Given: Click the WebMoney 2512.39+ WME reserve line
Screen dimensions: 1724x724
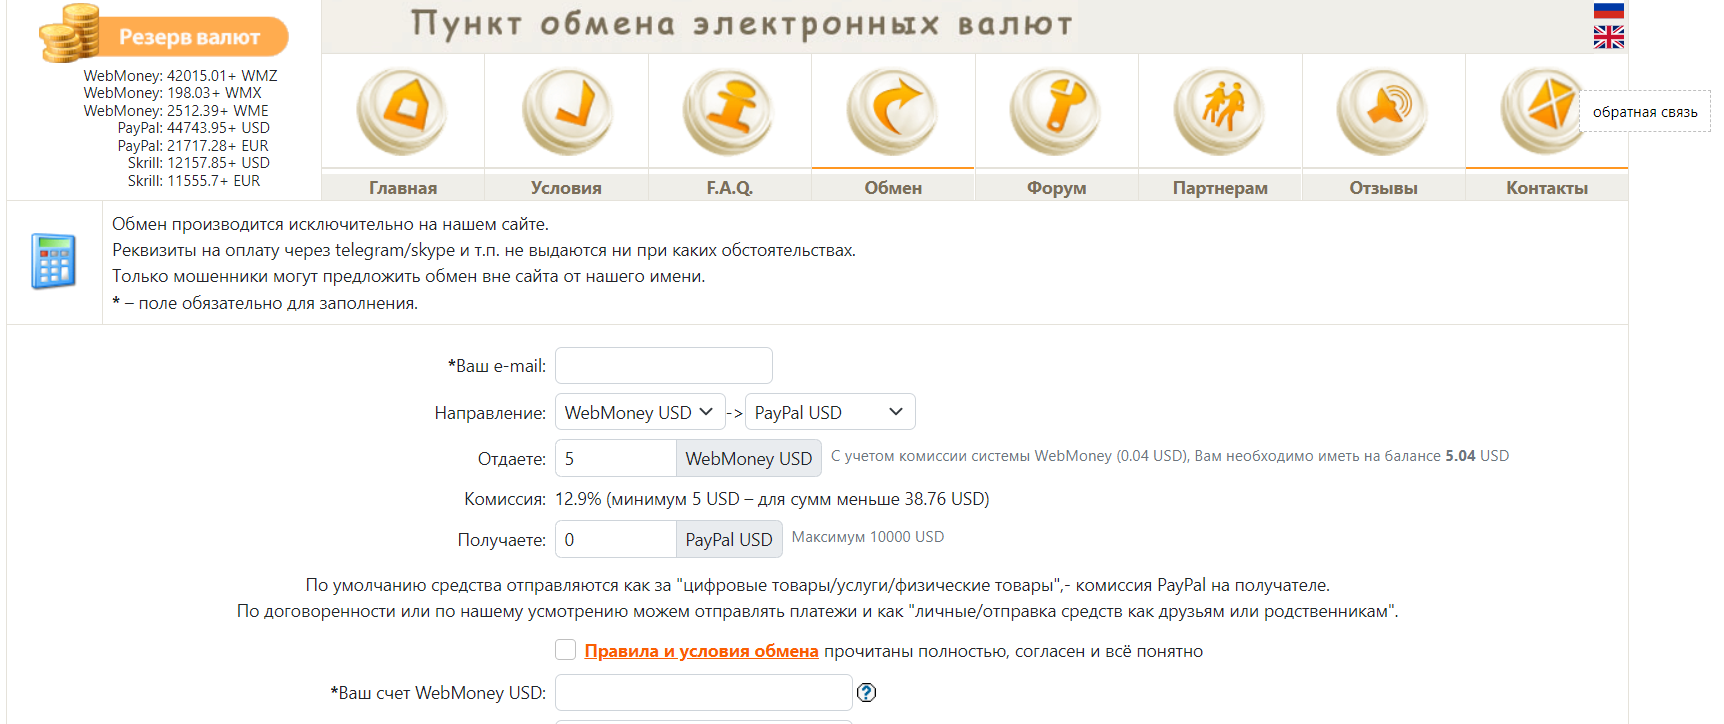Looking at the screenshot, I should [176, 111].
